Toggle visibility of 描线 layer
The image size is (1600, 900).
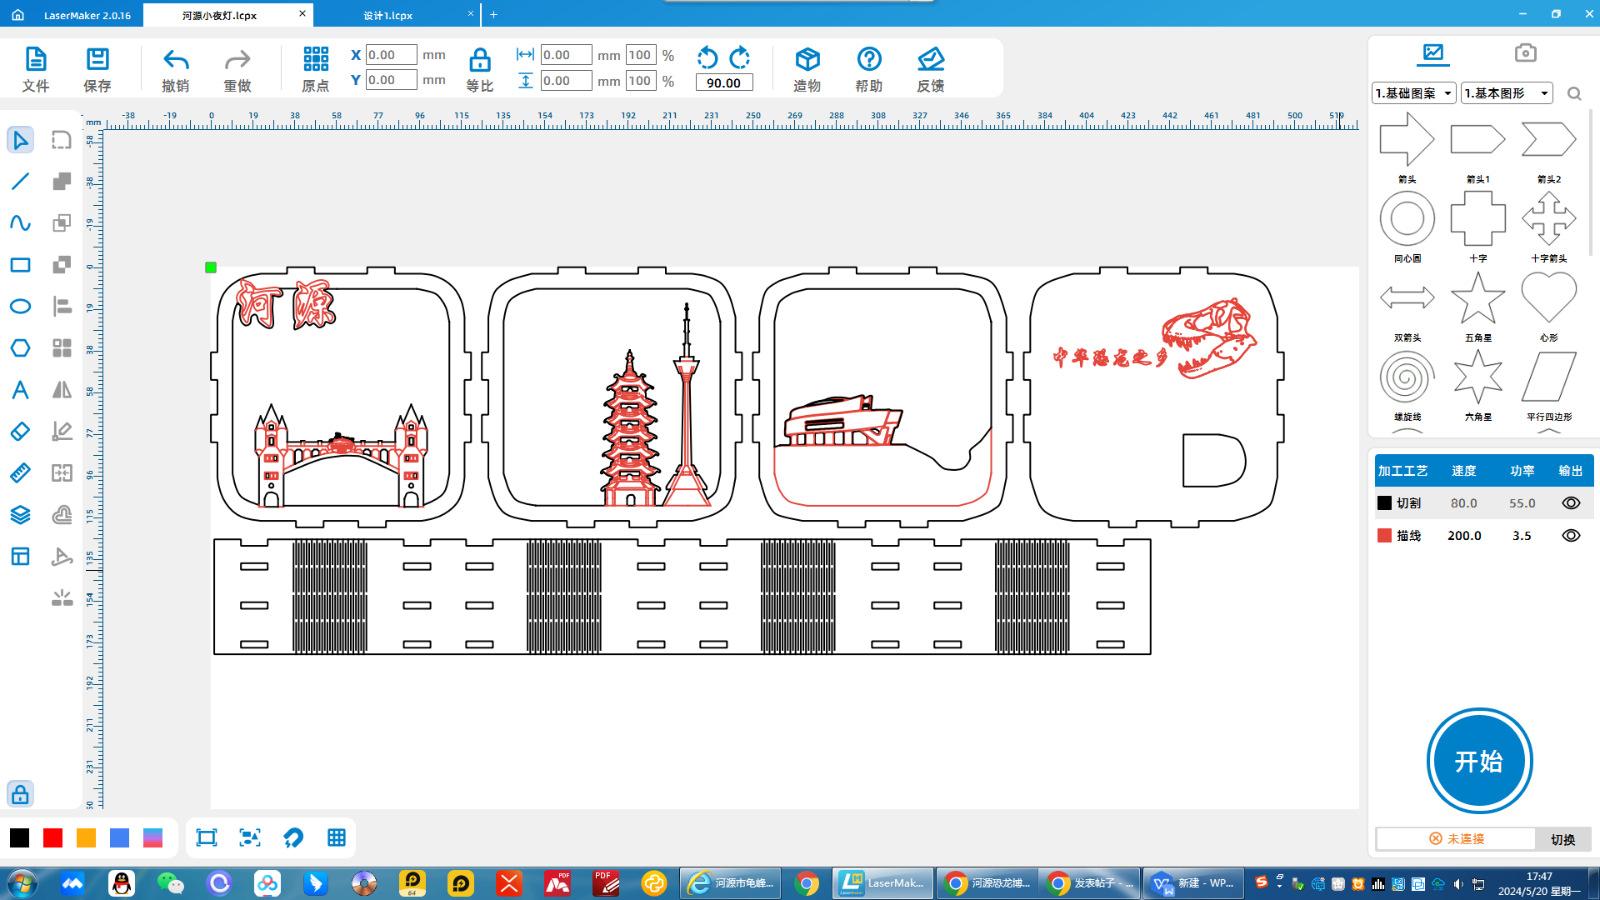point(1571,536)
